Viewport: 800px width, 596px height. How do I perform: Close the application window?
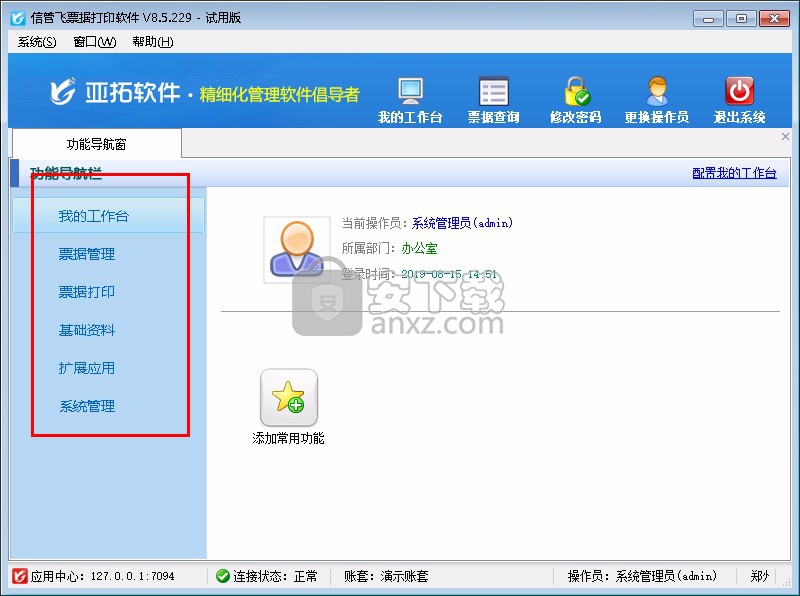point(774,19)
